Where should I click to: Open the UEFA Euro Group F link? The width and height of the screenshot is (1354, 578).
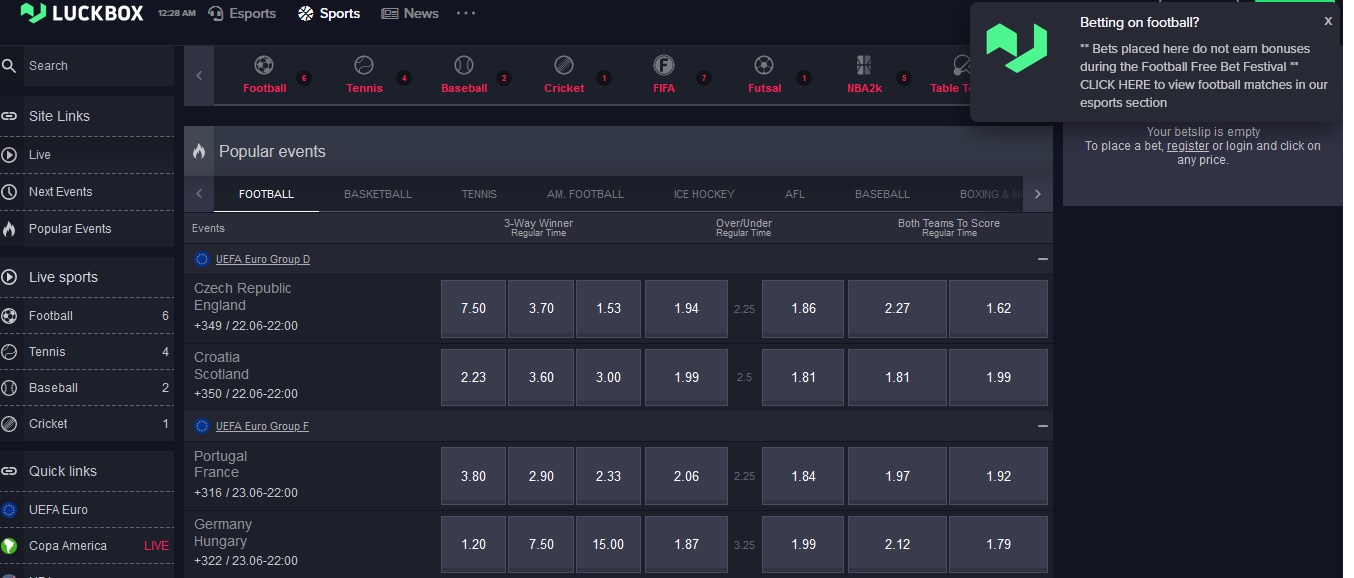click(262, 426)
